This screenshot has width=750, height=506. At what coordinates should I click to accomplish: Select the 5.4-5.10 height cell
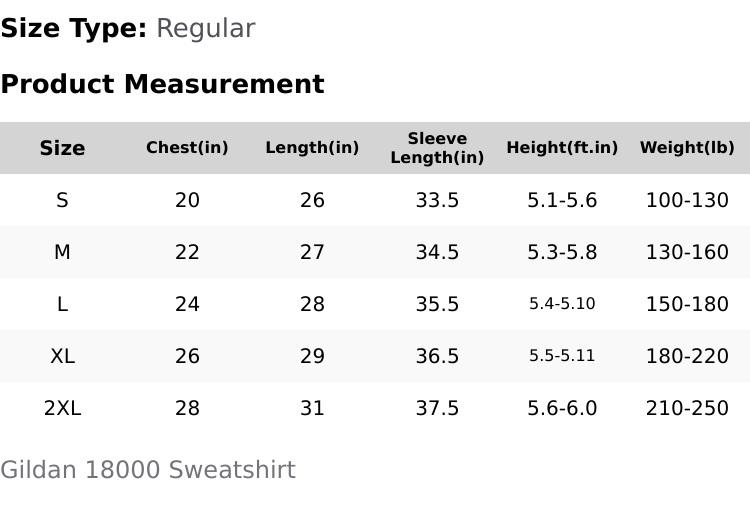pyautogui.click(x=562, y=304)
